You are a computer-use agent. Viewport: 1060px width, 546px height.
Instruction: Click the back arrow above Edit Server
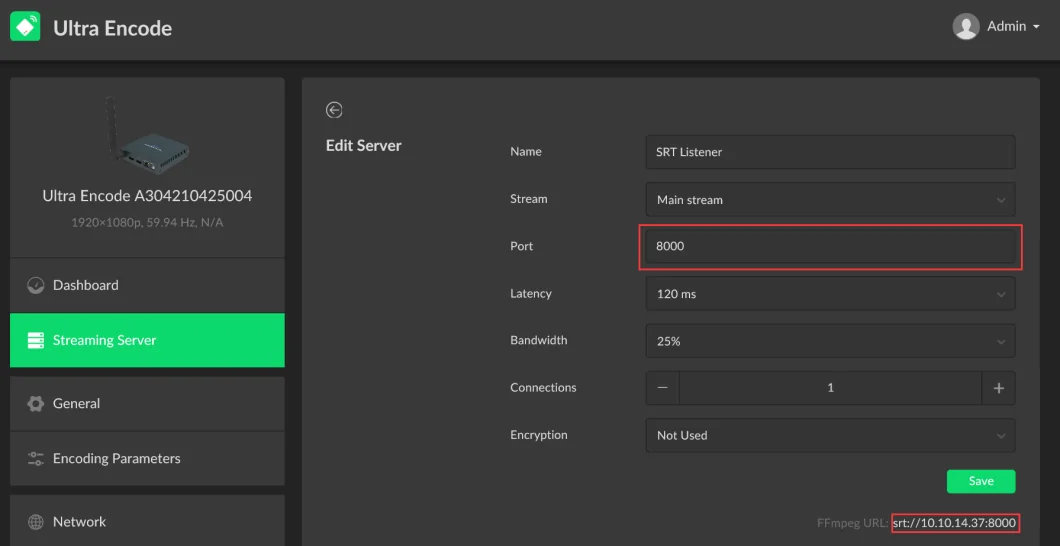coord(334,110)
